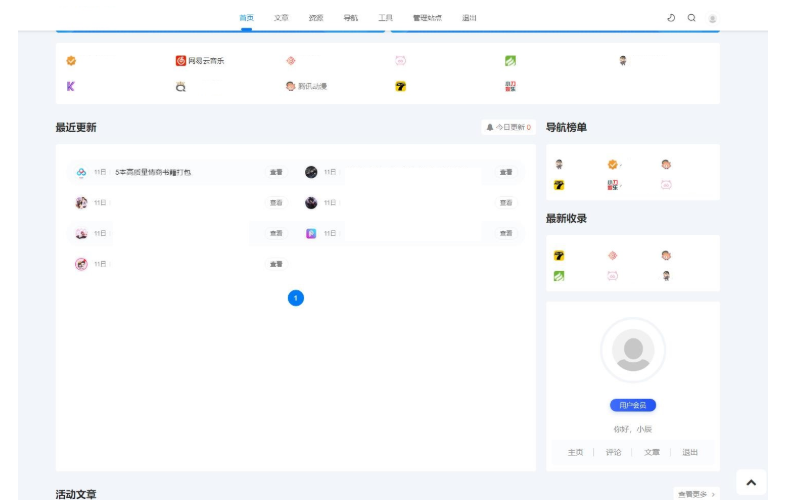The image size is (785, 500).
Task: Open the 网易云音乐 site link
Action: point(200,61)
